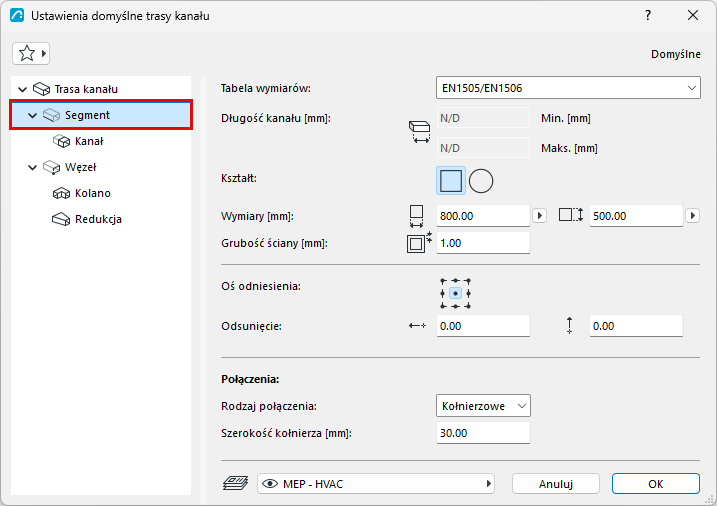The width and height of the screenshot is (717, 506).
Task: Click the layer stack icon
Action: tap(235, 483)
